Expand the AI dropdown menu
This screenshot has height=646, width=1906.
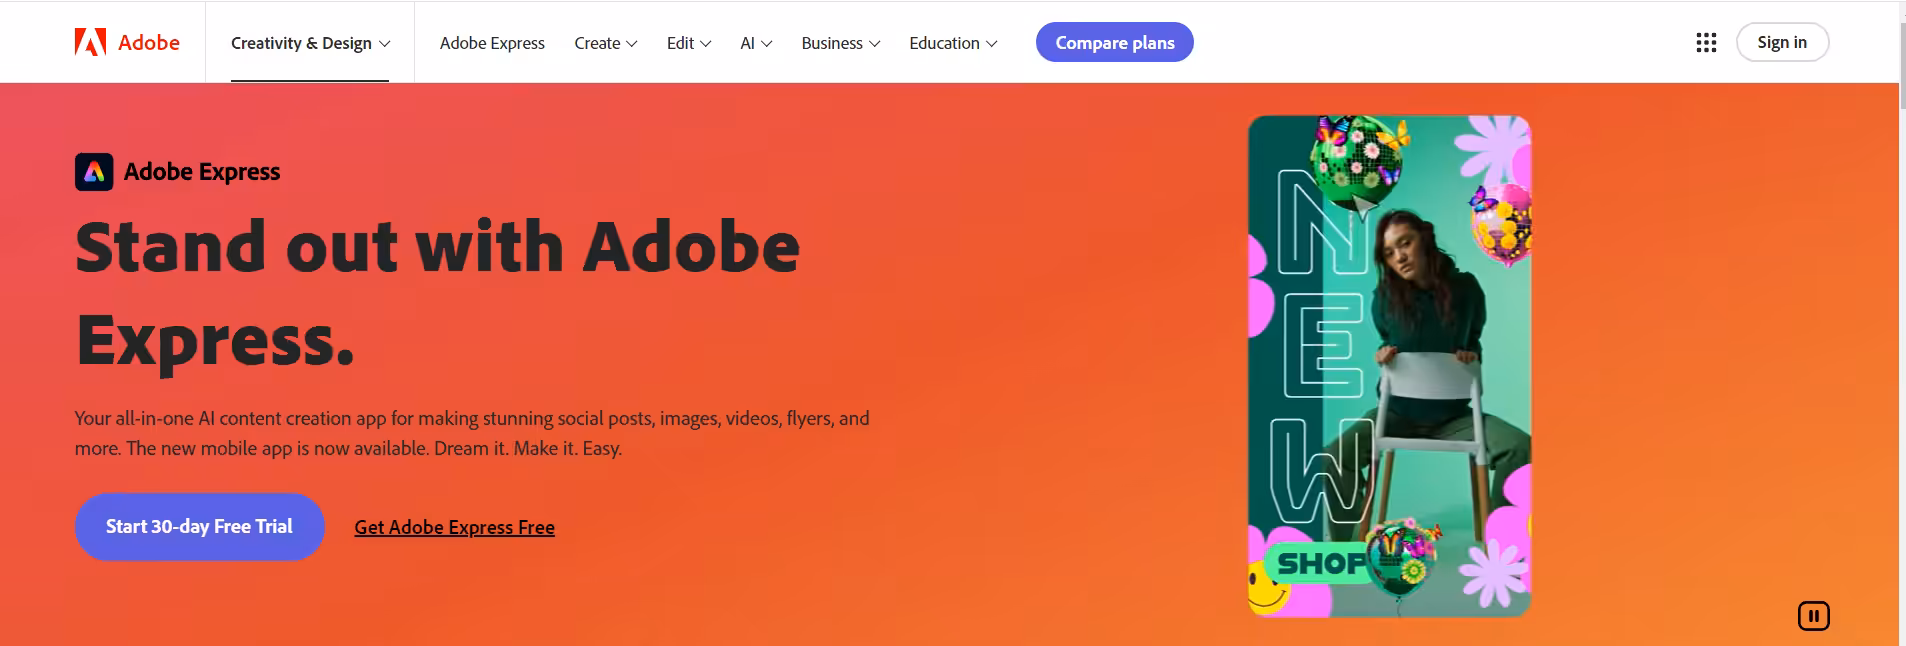[756, 43]
